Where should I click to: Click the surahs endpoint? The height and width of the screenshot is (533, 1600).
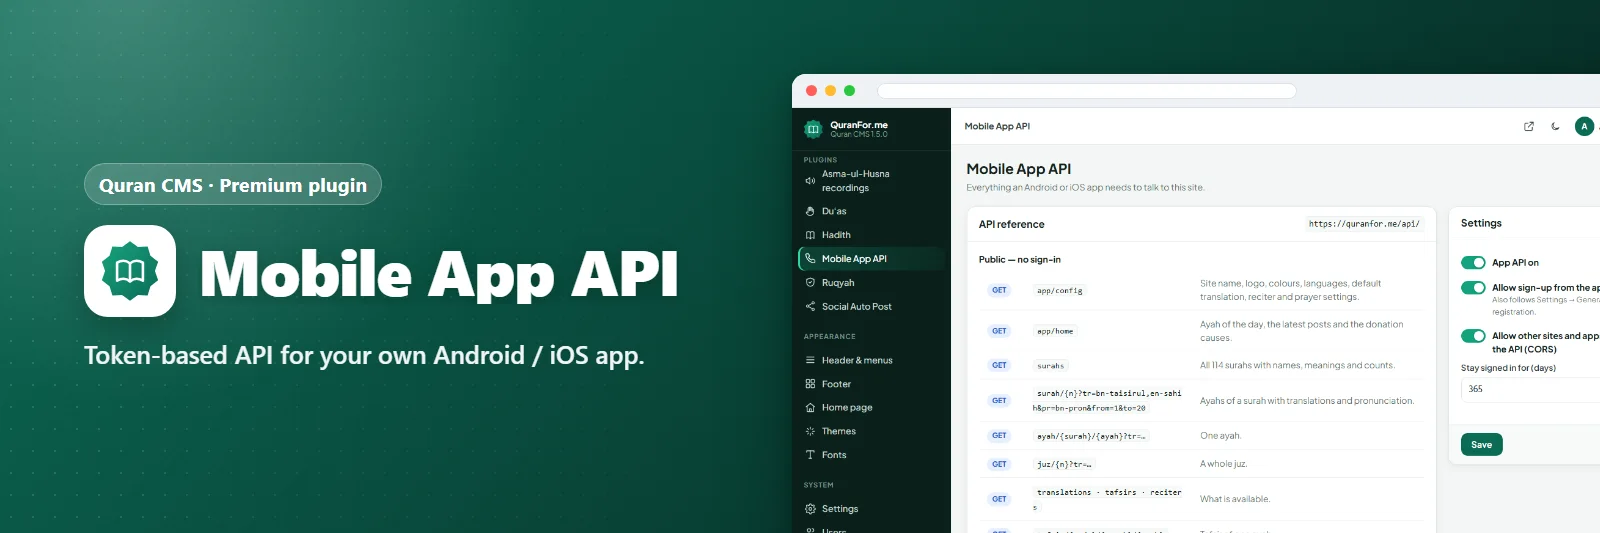(1050, 366)
